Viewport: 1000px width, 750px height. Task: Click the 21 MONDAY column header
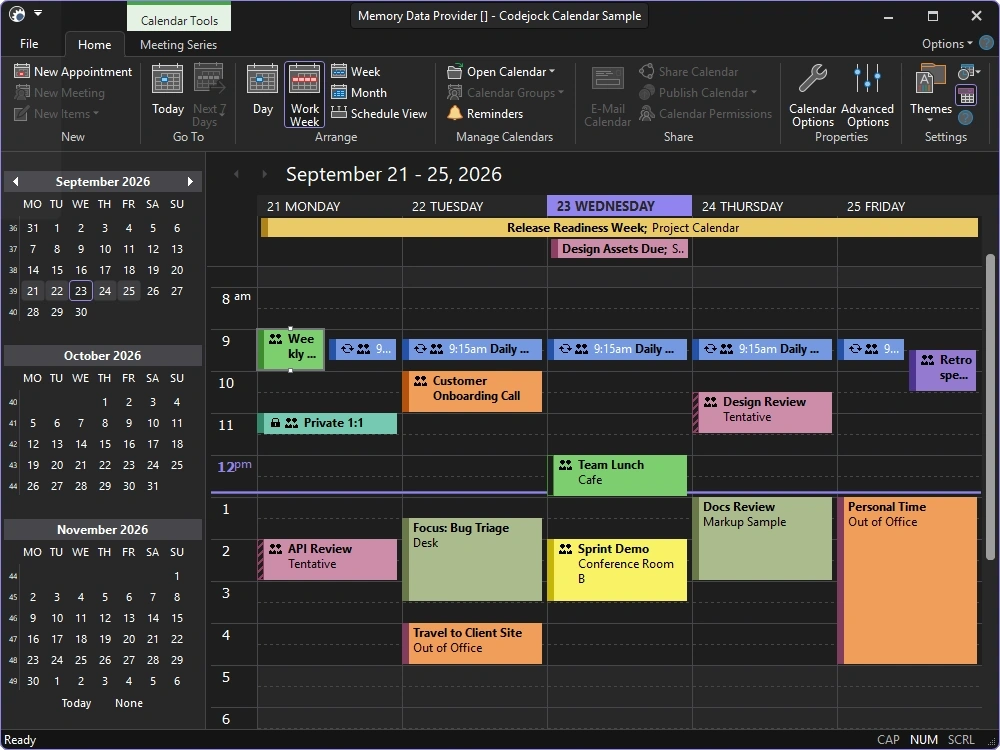pos(330,206)
